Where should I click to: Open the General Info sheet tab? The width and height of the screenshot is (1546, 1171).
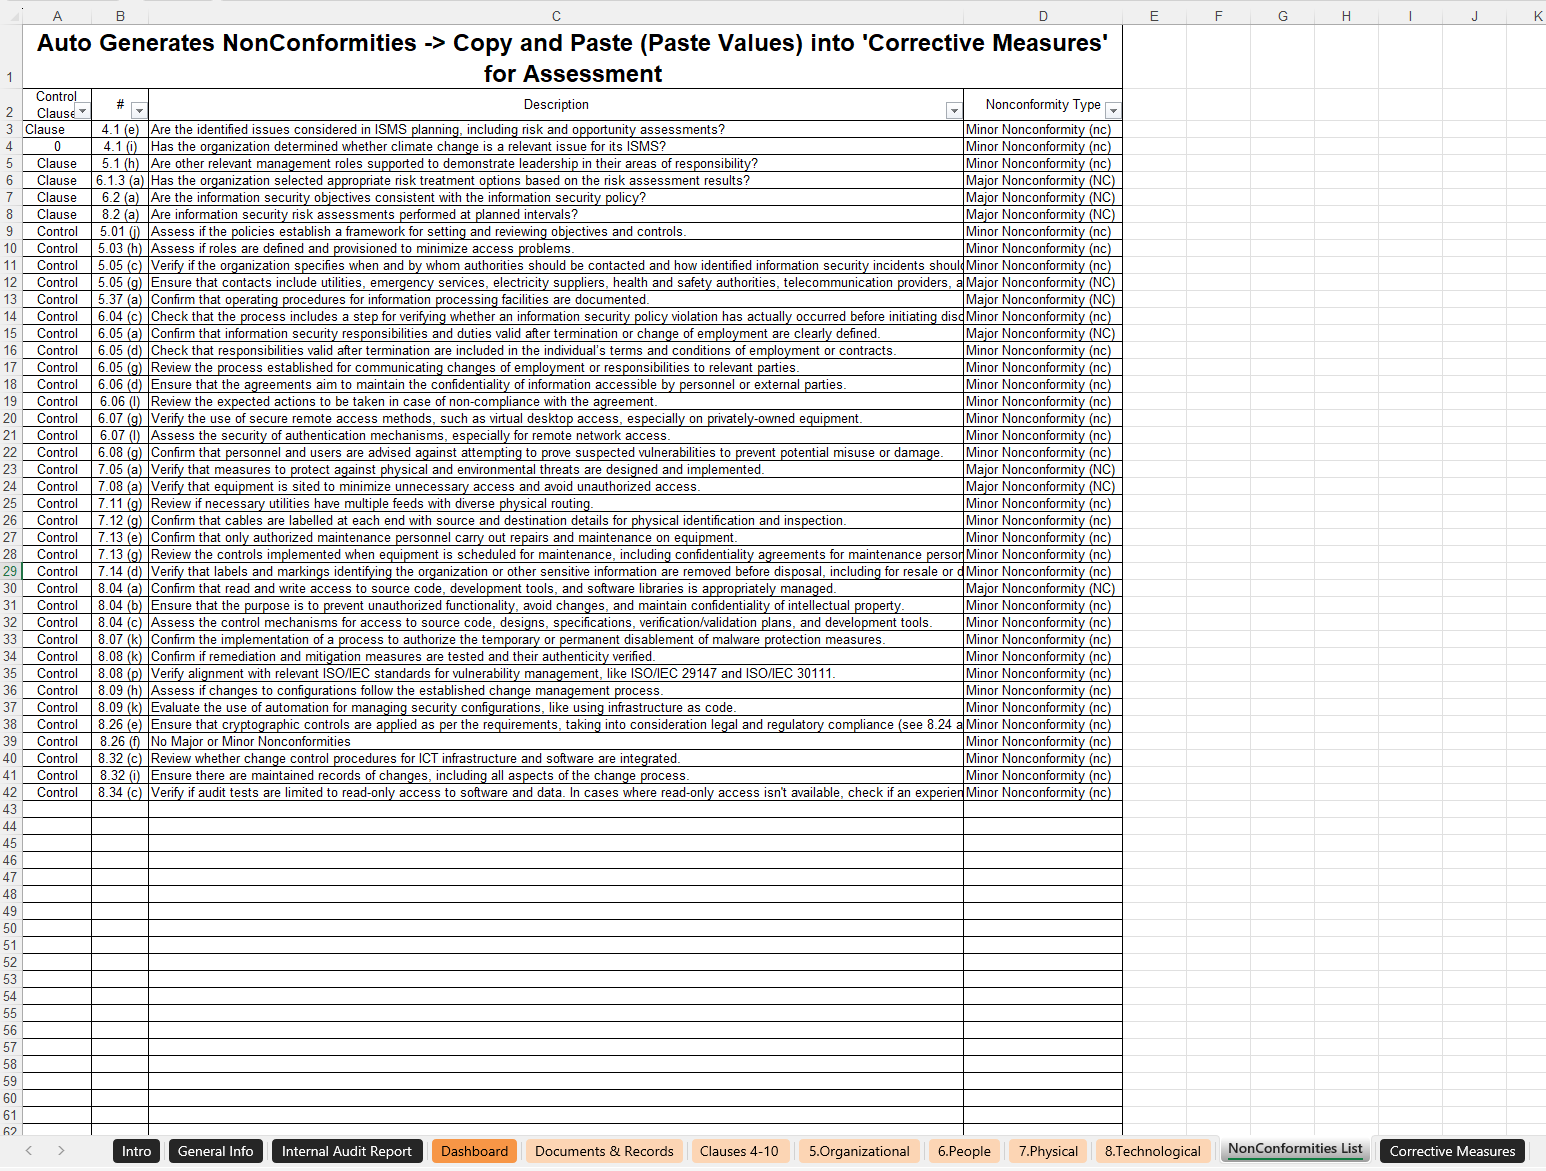215,1151
